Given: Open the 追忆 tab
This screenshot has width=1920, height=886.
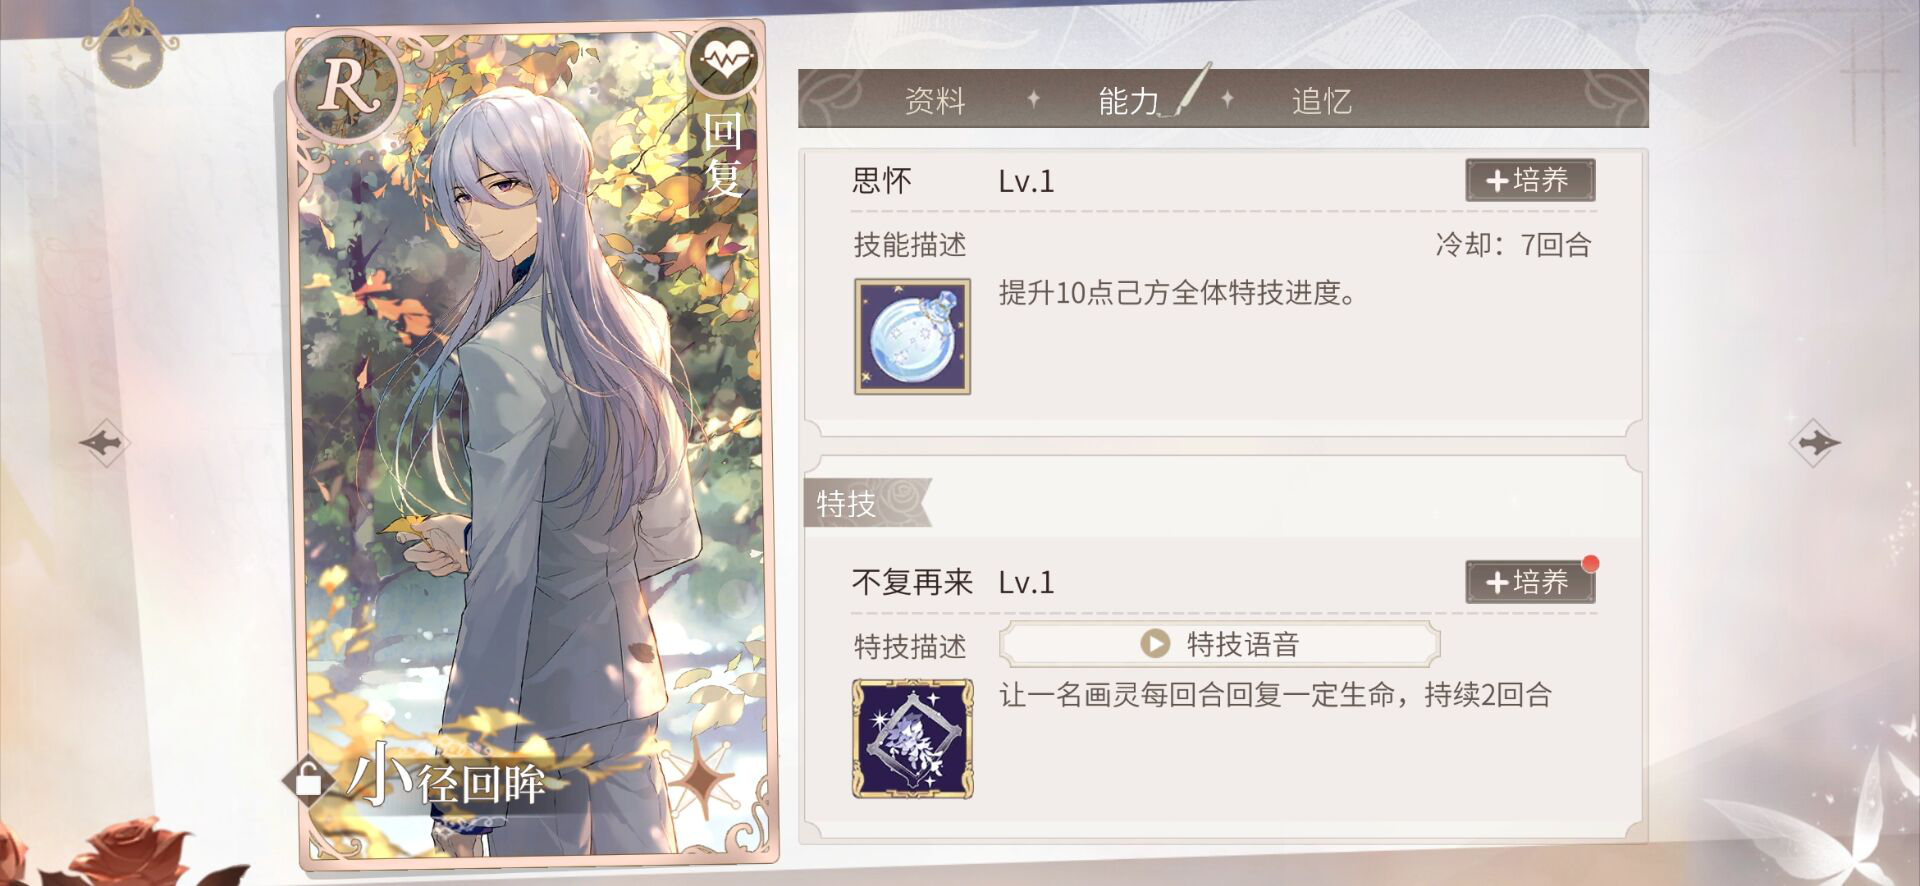Looking at the screenshot, I should (1322, 101).
